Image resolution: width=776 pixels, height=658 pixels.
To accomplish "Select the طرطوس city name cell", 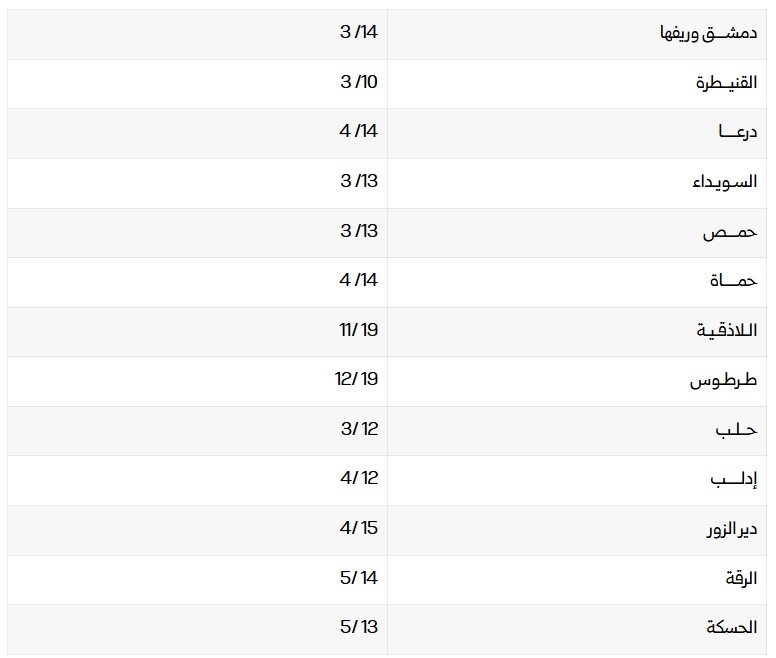I will pos(724,380).
